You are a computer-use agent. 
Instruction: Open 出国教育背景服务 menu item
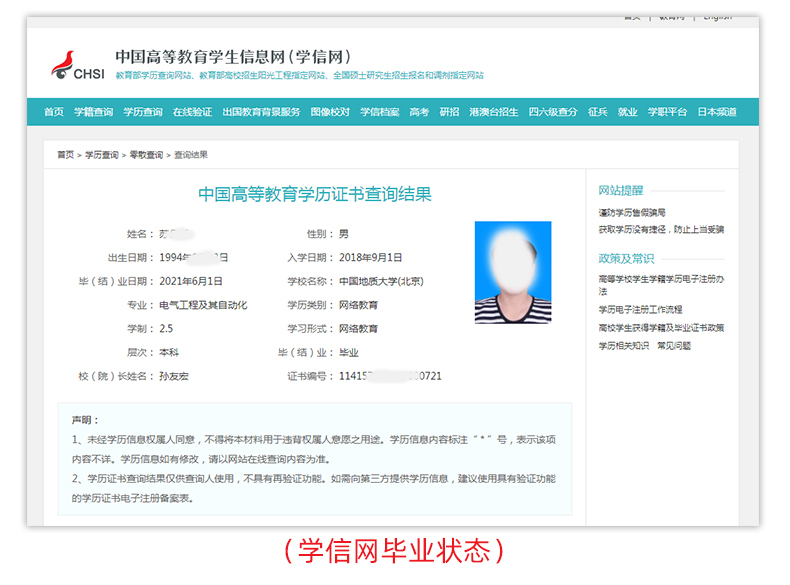tap(261, 112)
